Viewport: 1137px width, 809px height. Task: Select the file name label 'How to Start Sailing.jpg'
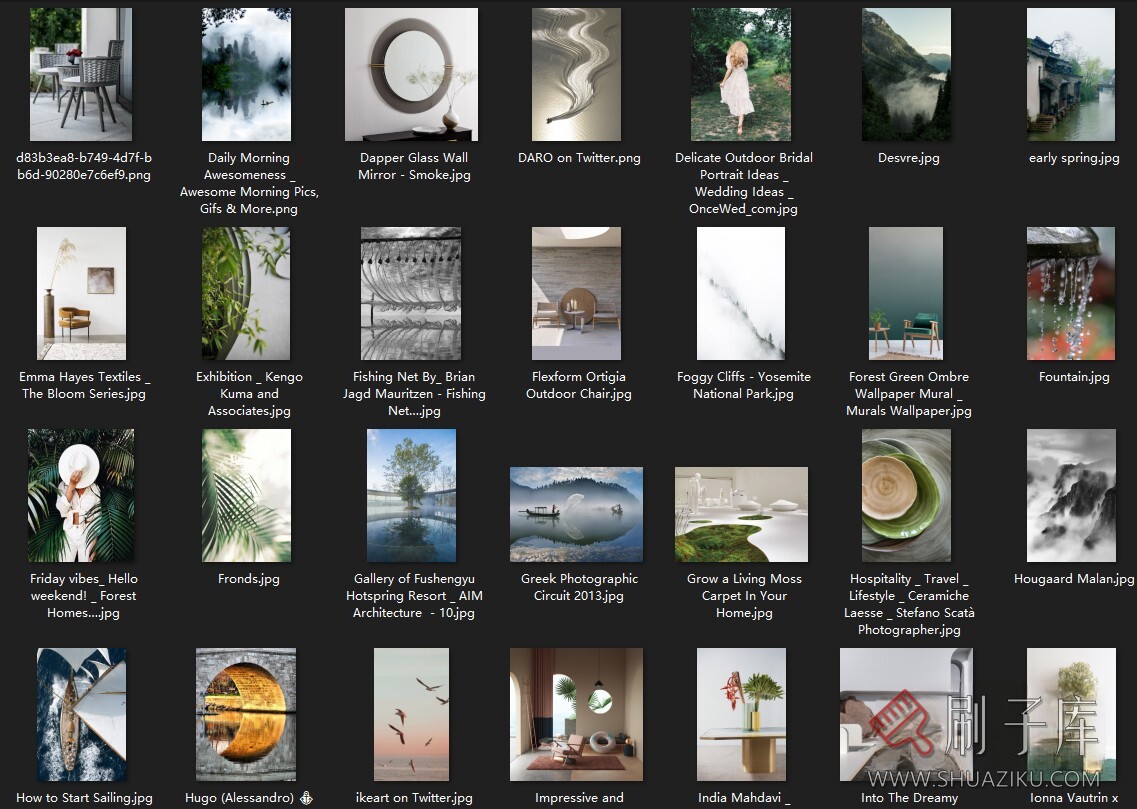coord(85,798)
